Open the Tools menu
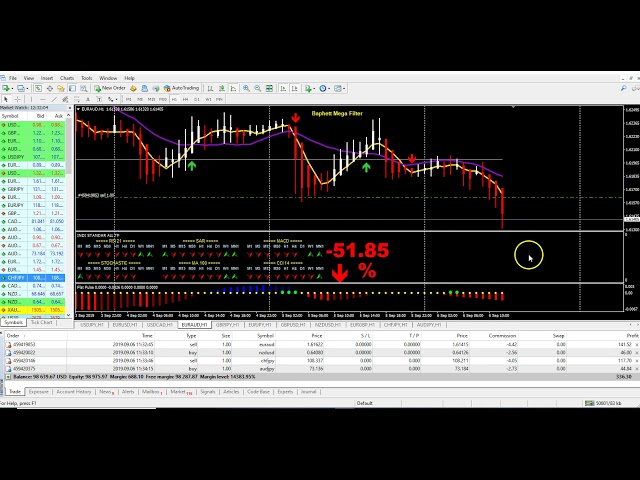The width and height of the screenshot is (640, 480). pos(87,78)
